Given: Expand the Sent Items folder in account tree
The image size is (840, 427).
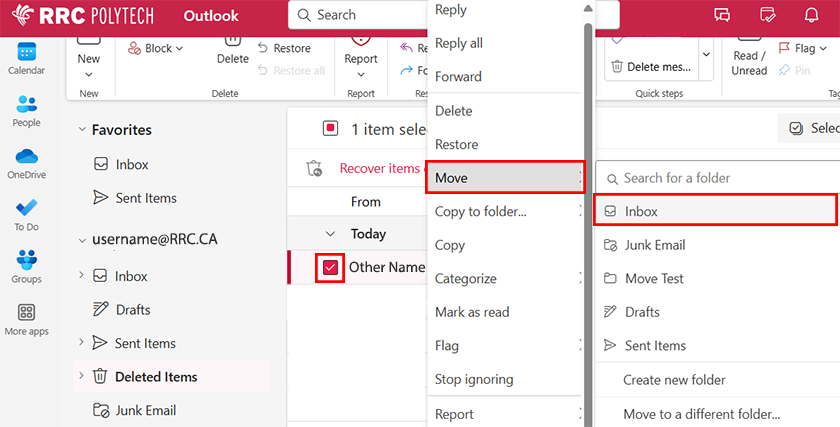Looking at the screenshot, I should [81, 343].
